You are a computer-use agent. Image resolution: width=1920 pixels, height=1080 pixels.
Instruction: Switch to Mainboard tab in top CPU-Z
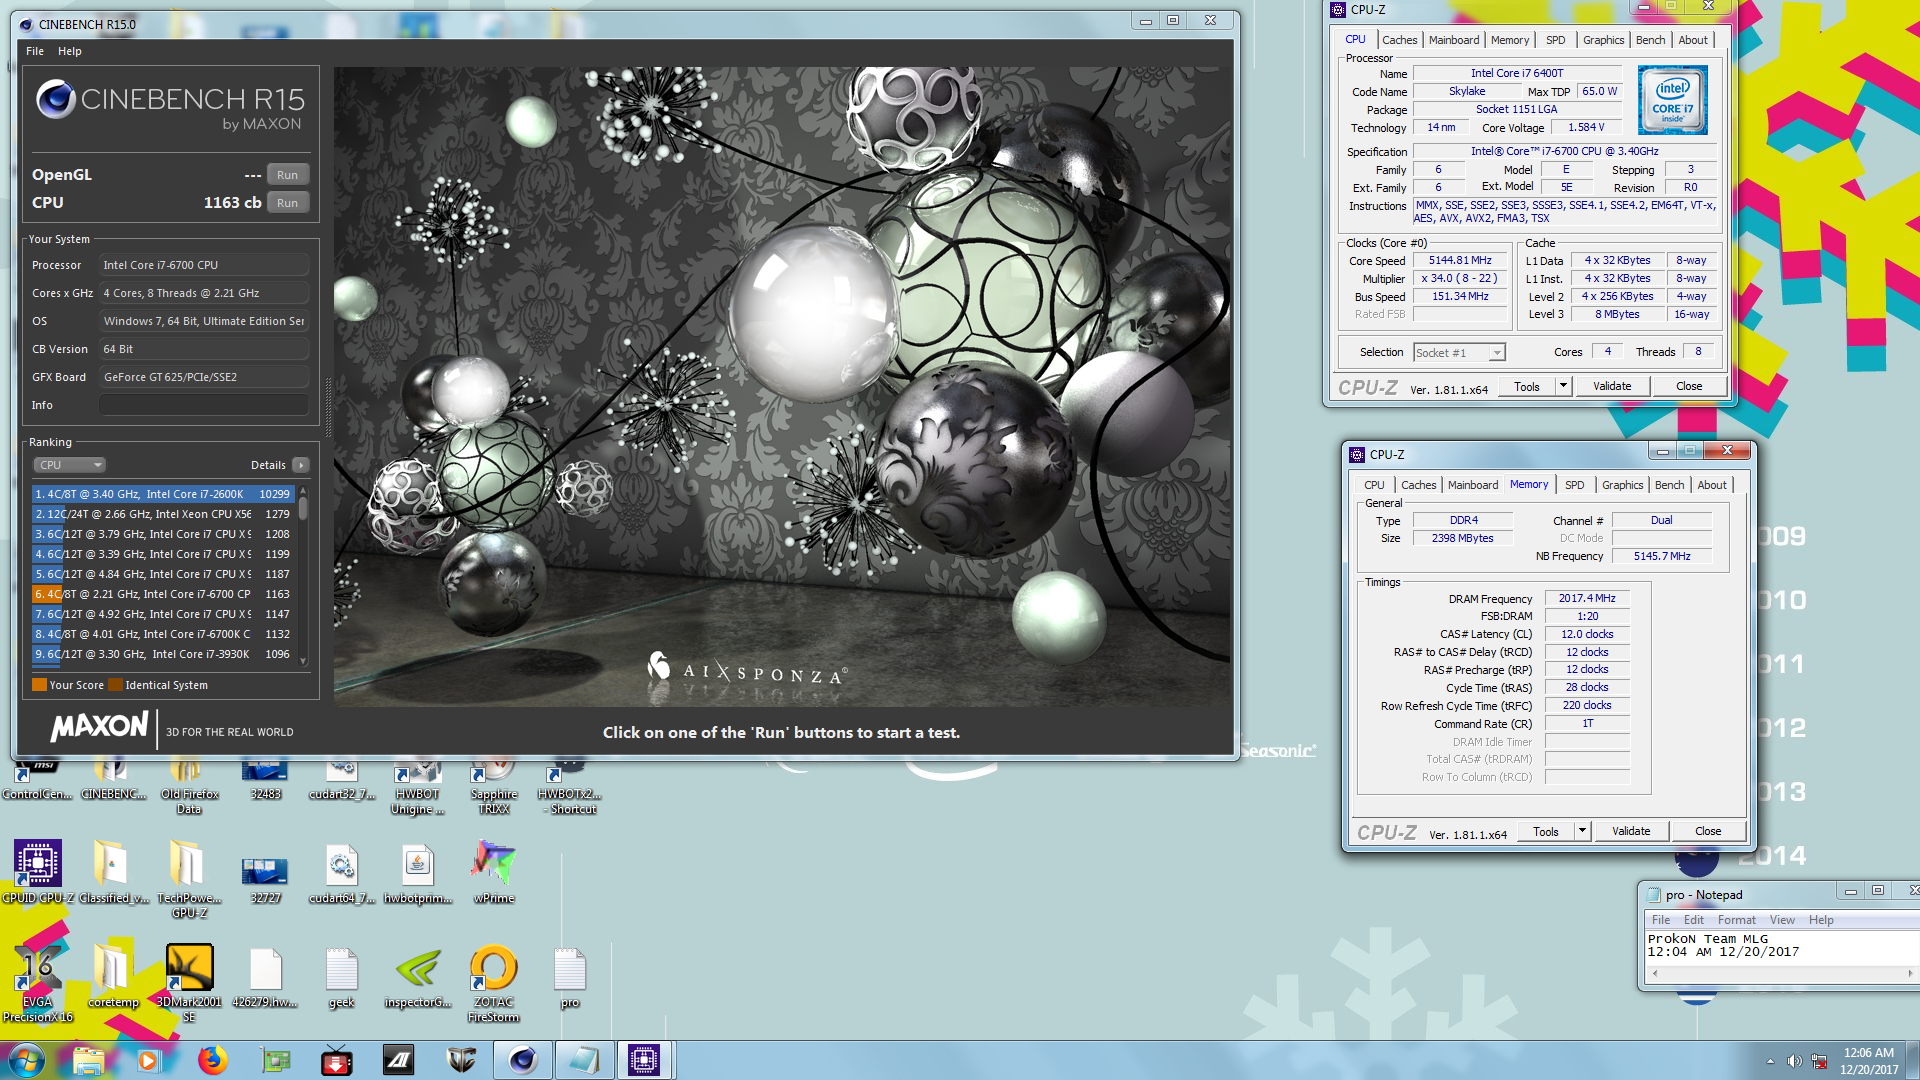pos(1454,40)
